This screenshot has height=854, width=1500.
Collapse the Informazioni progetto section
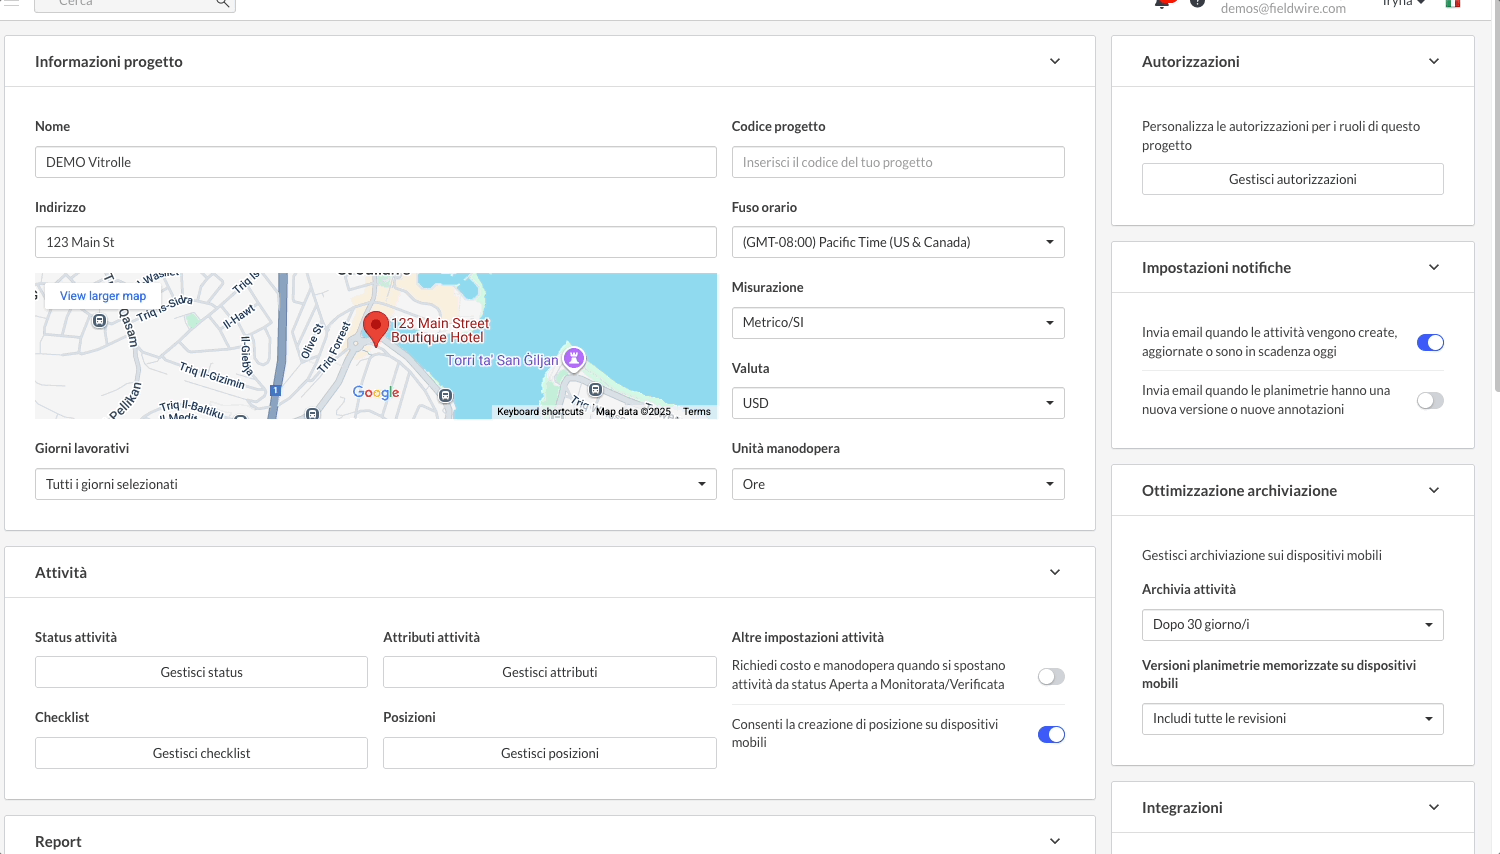[x=1054, y=62]
